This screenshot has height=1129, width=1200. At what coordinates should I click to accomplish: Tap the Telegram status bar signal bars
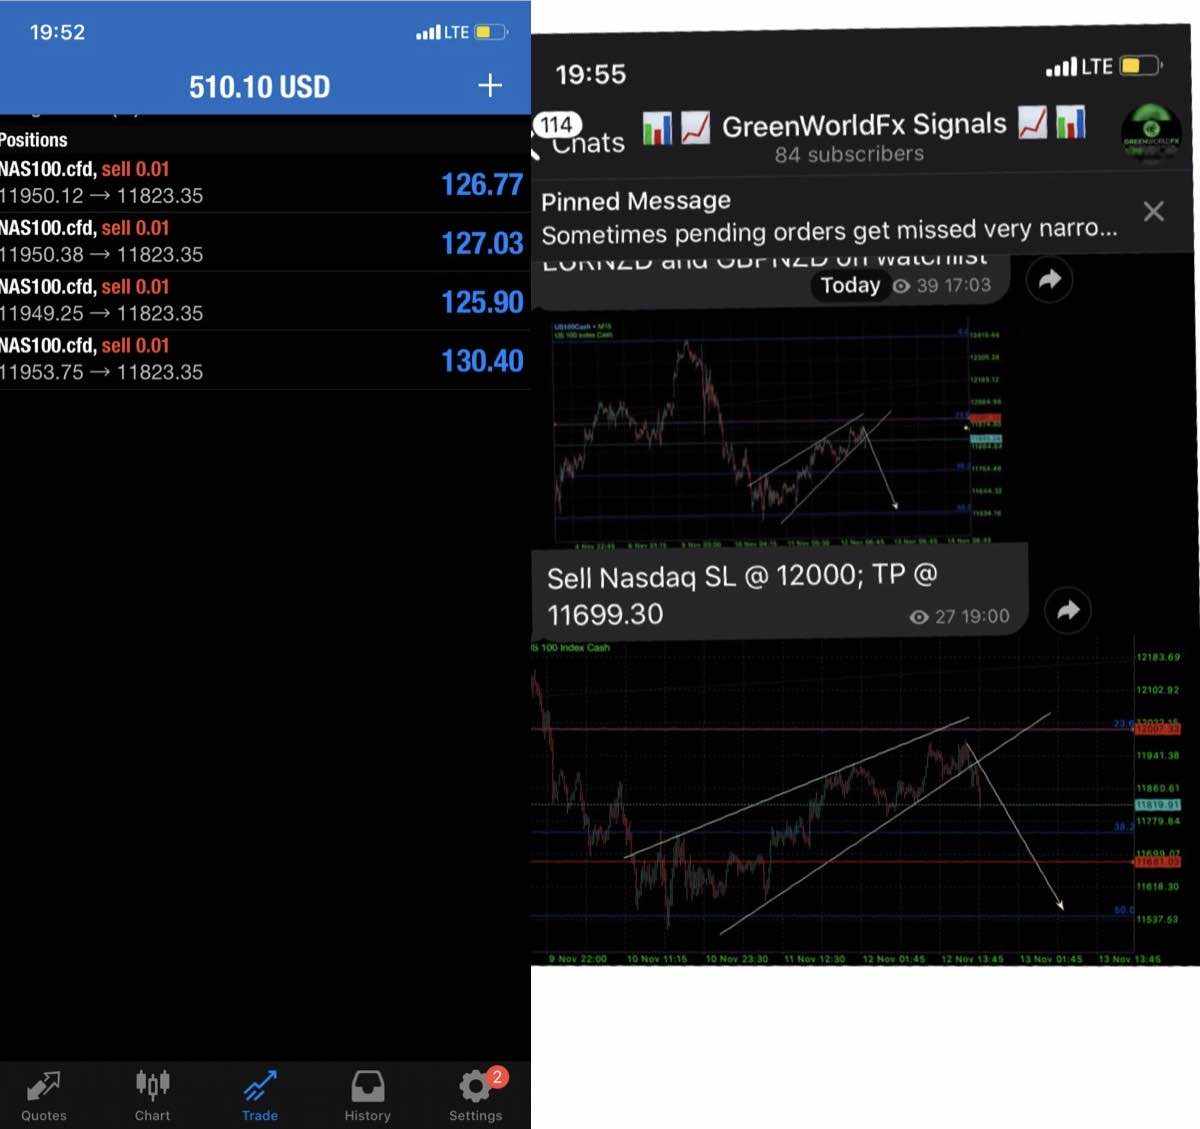(x=1061, y=68)
